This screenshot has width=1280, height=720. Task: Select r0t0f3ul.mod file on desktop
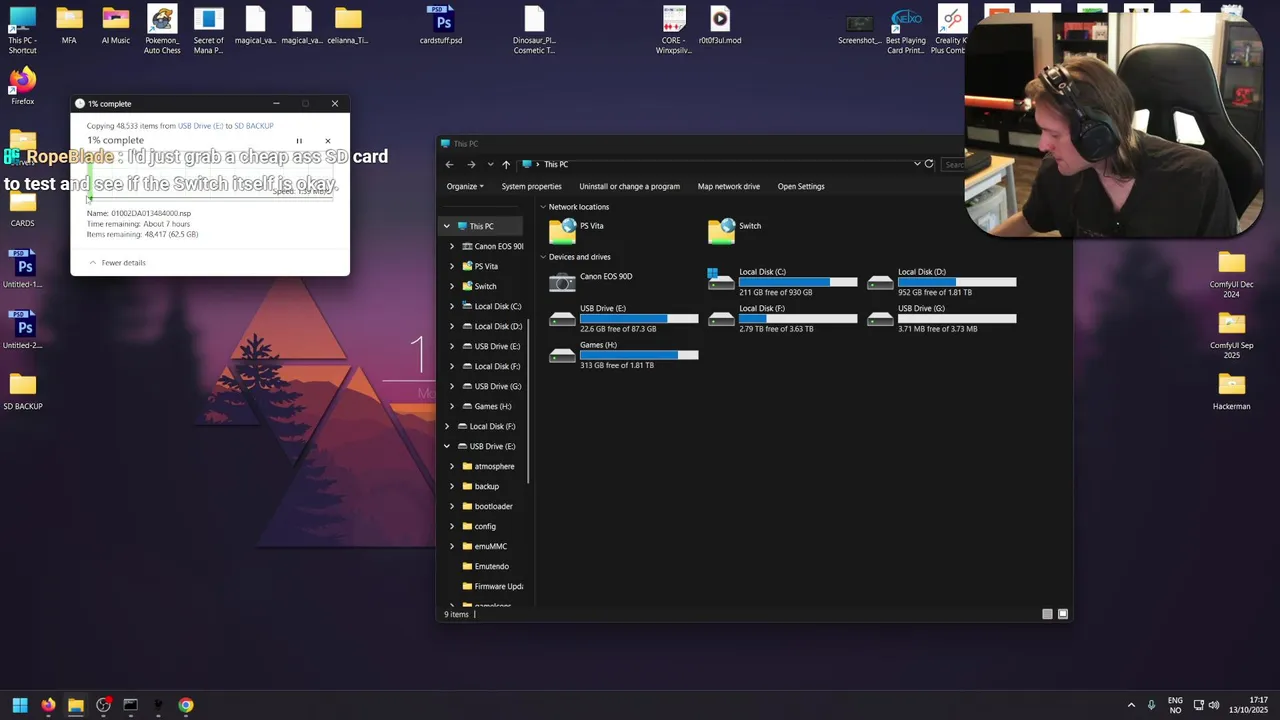720,25
